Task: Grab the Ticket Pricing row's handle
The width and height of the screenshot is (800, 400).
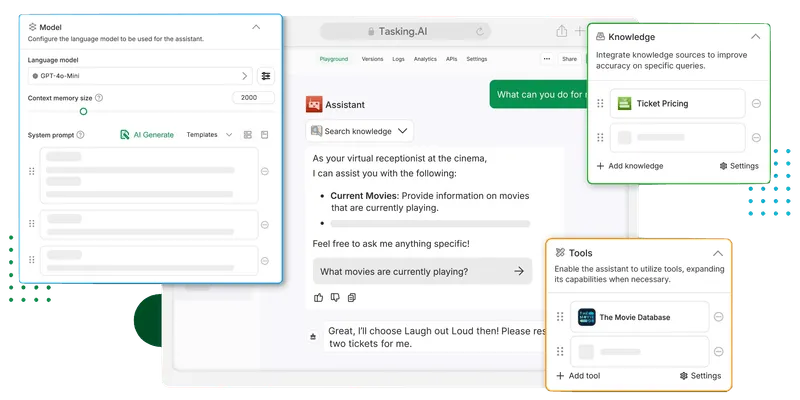Action: pyautogui.click(x=601, y=104)
